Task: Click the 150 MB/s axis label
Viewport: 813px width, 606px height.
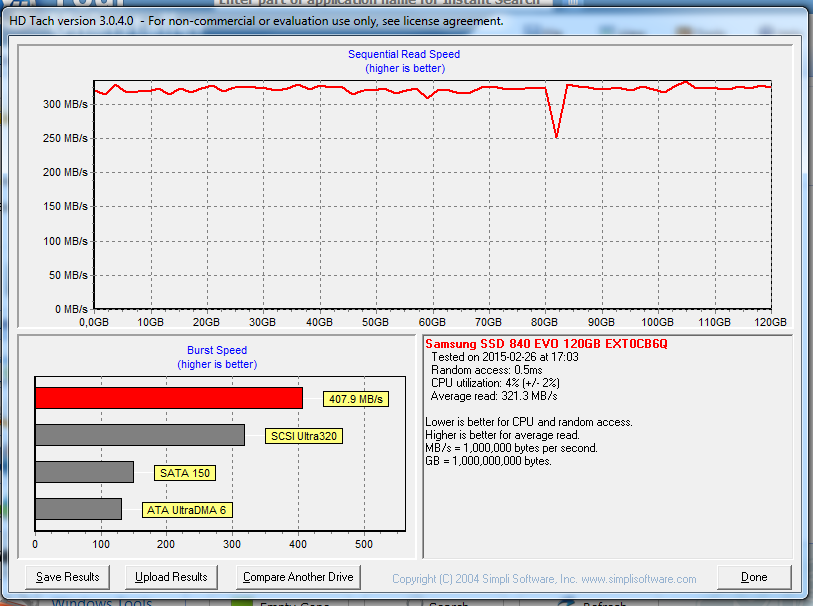Action: click(x=65, y=206)
